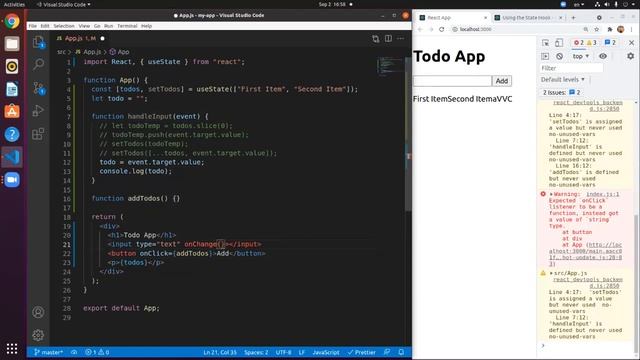Screen dimensions: 640x360
Task: Expand the red Warning error entry
Action: (x=551, y=194)
